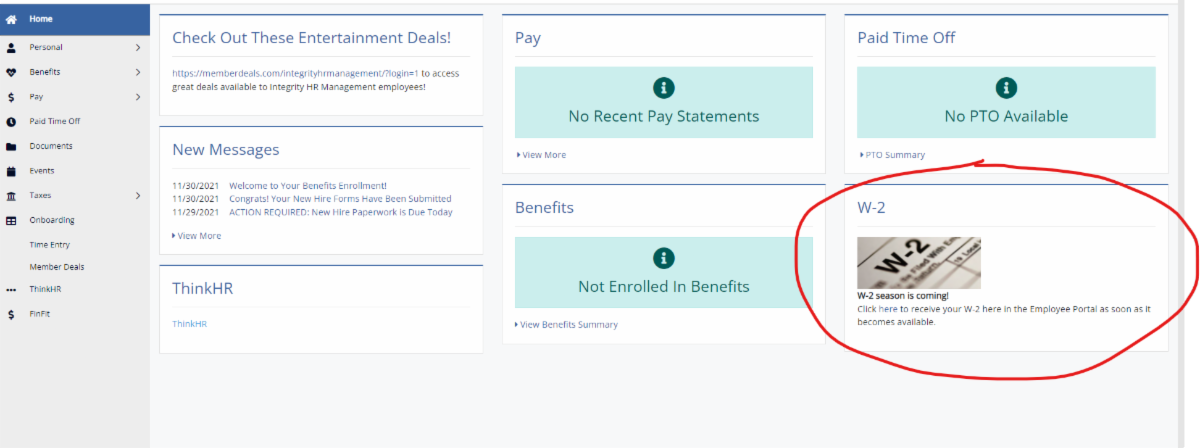
Task: Click the Home house icon in sidebar
Action: tap(11, 19)
